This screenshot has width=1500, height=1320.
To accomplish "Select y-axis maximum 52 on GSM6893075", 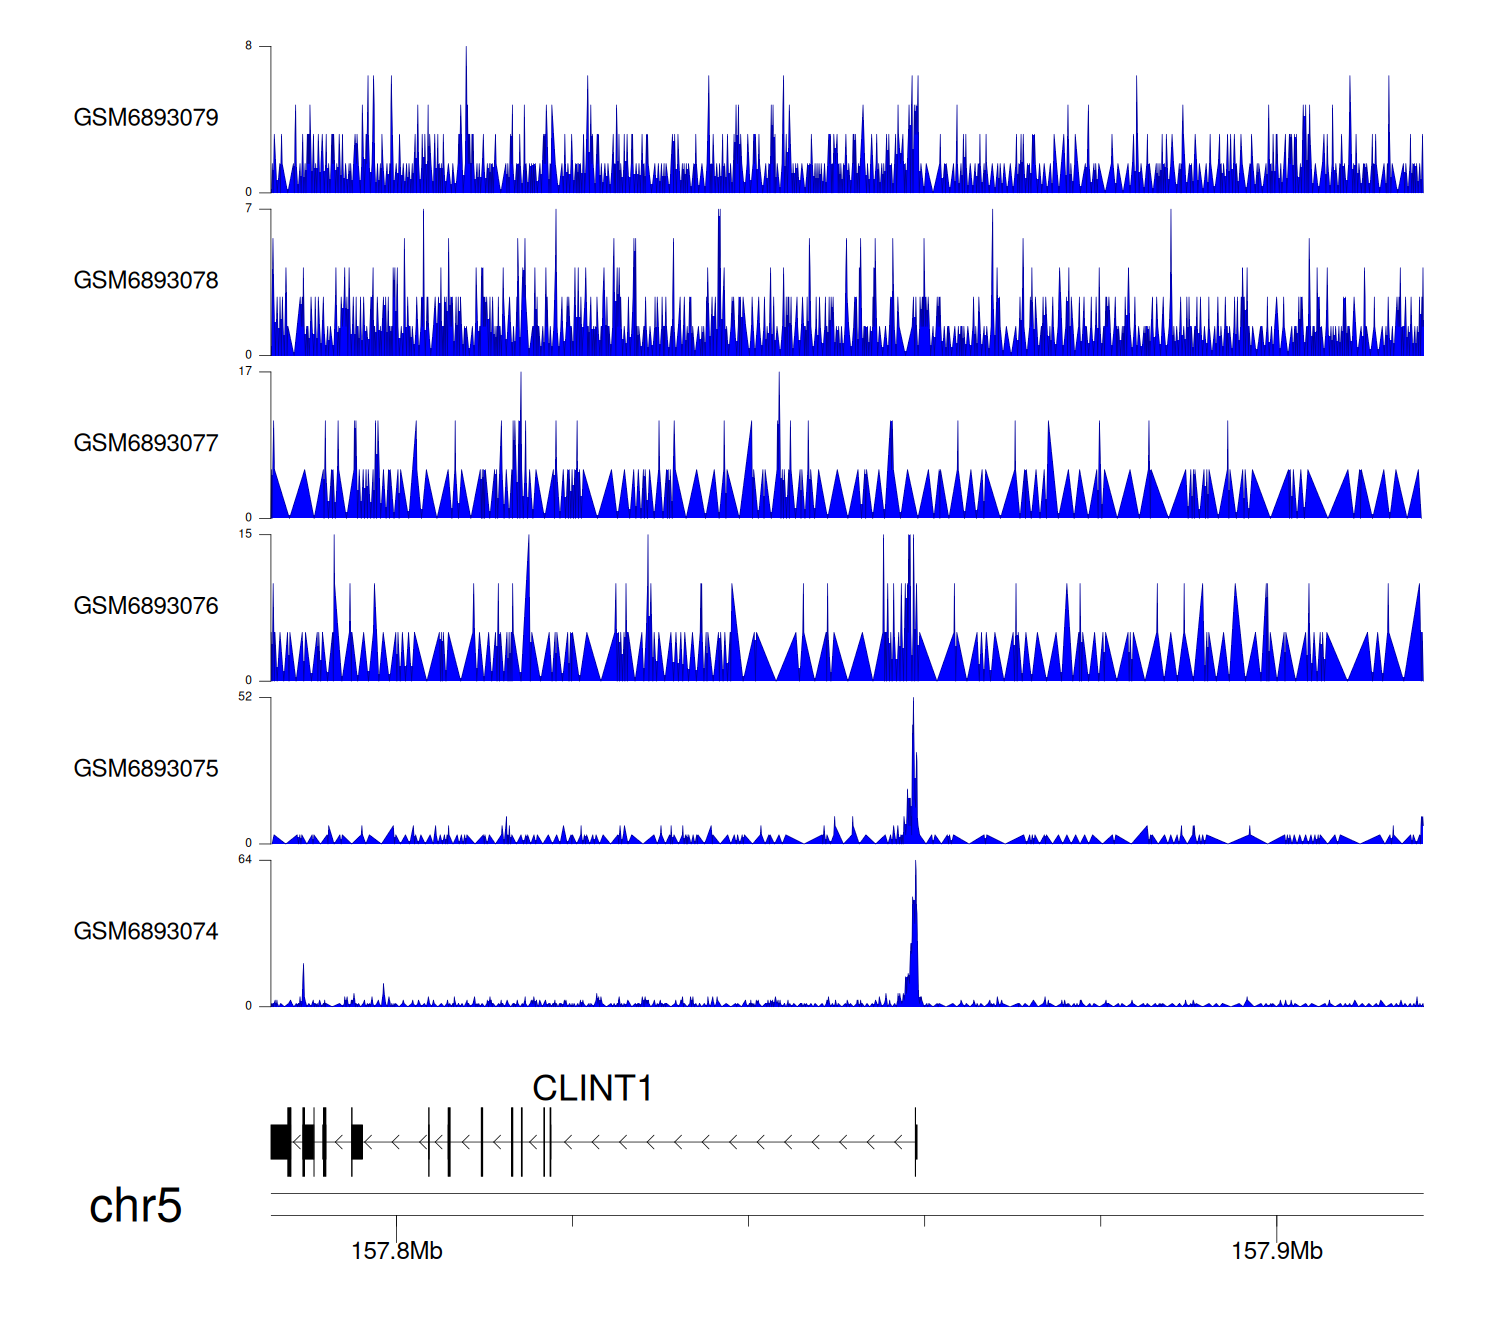I will pyautogui.click(x=245, y=697).
